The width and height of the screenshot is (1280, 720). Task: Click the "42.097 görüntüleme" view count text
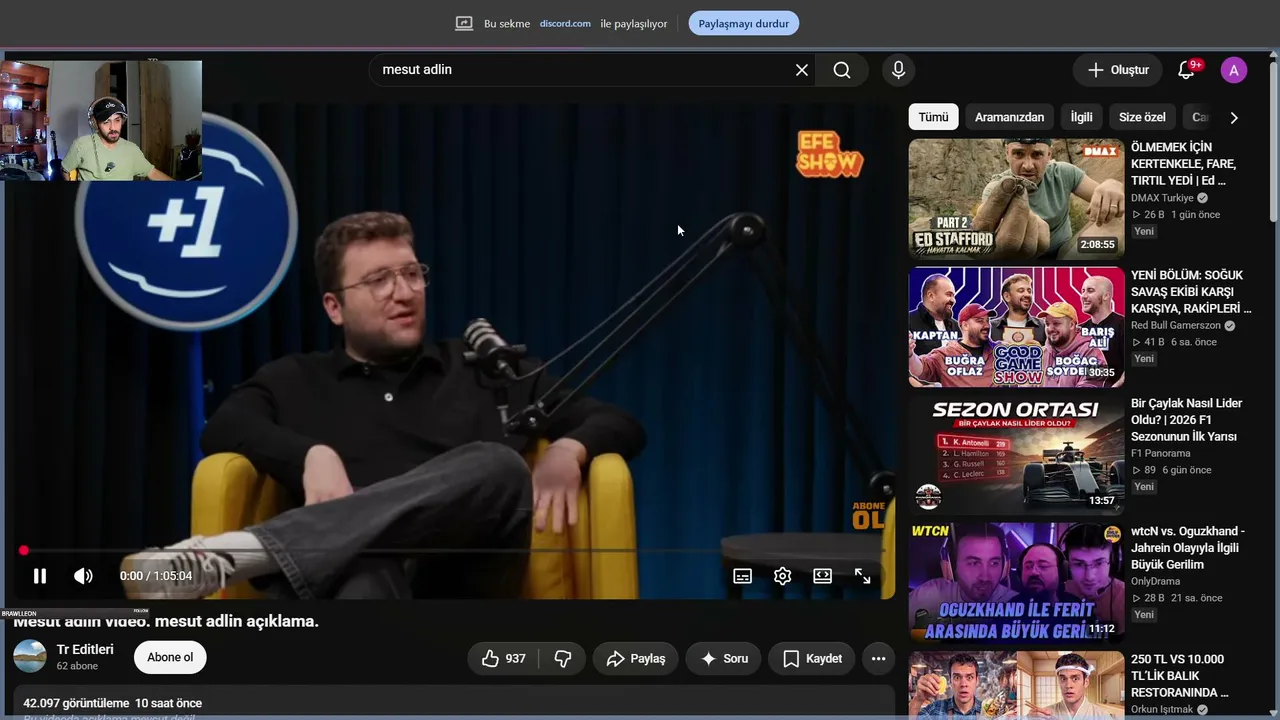tap(77, 704)
